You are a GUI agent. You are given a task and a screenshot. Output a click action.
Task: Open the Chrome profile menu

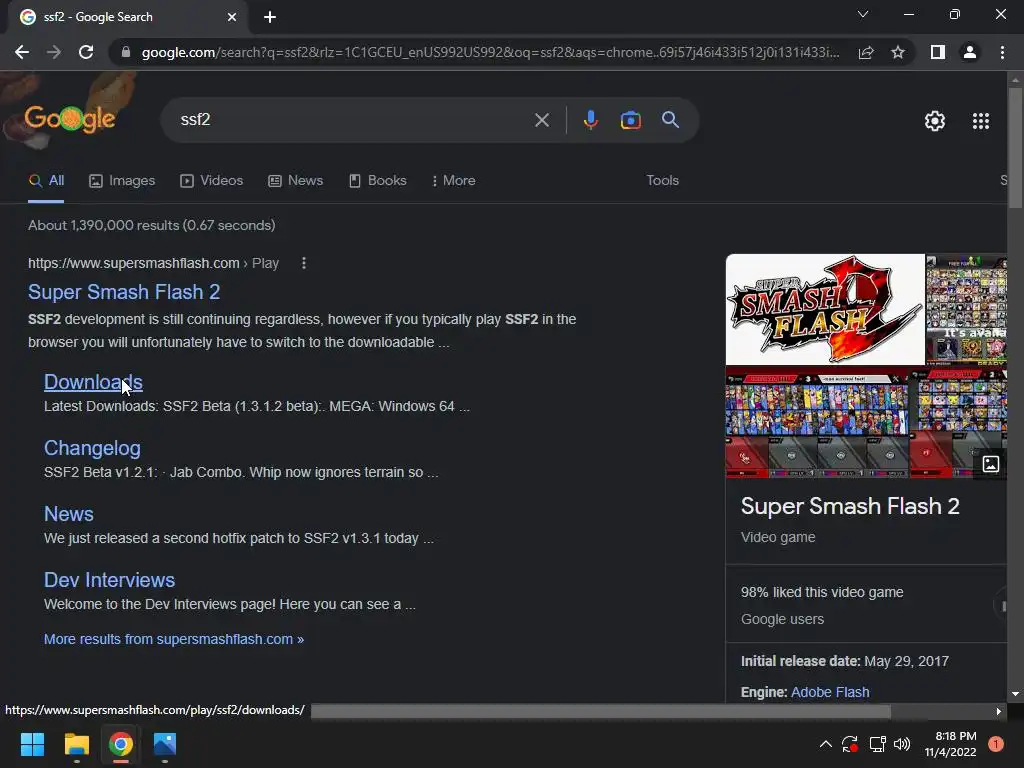970,52
